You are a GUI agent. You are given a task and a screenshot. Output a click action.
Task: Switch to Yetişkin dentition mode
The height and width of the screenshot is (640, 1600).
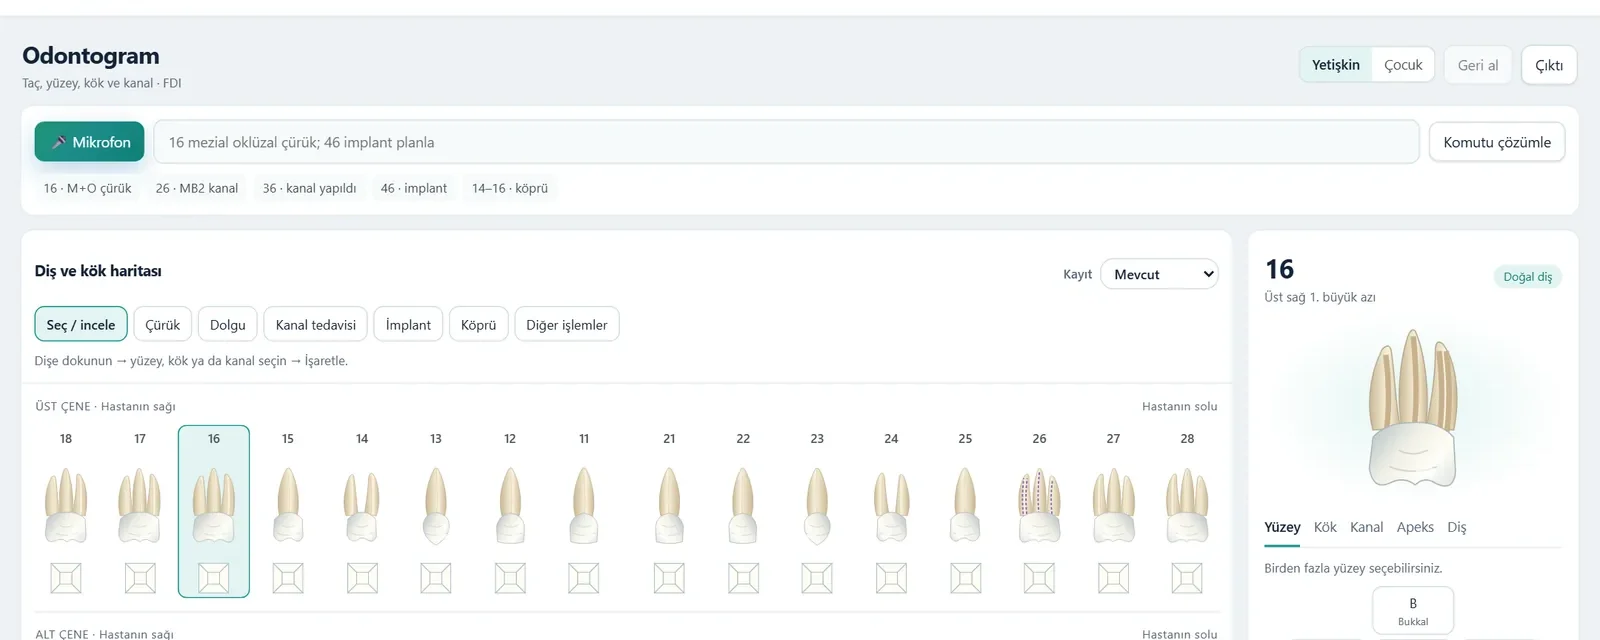click(x=1336, y=65)
